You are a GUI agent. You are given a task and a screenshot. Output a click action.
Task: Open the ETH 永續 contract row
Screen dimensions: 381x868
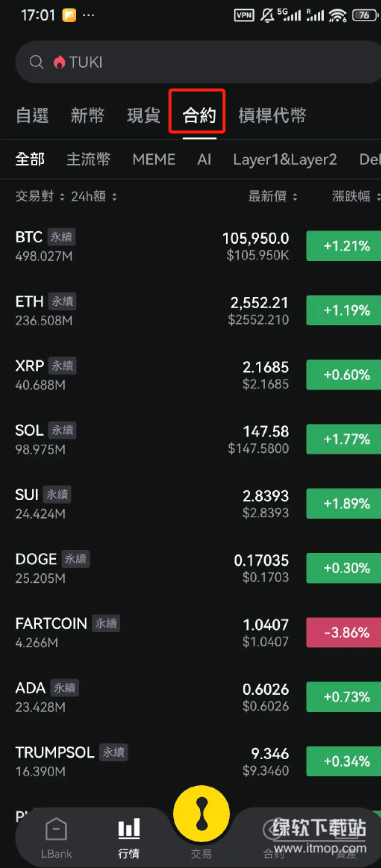(190, 311)
